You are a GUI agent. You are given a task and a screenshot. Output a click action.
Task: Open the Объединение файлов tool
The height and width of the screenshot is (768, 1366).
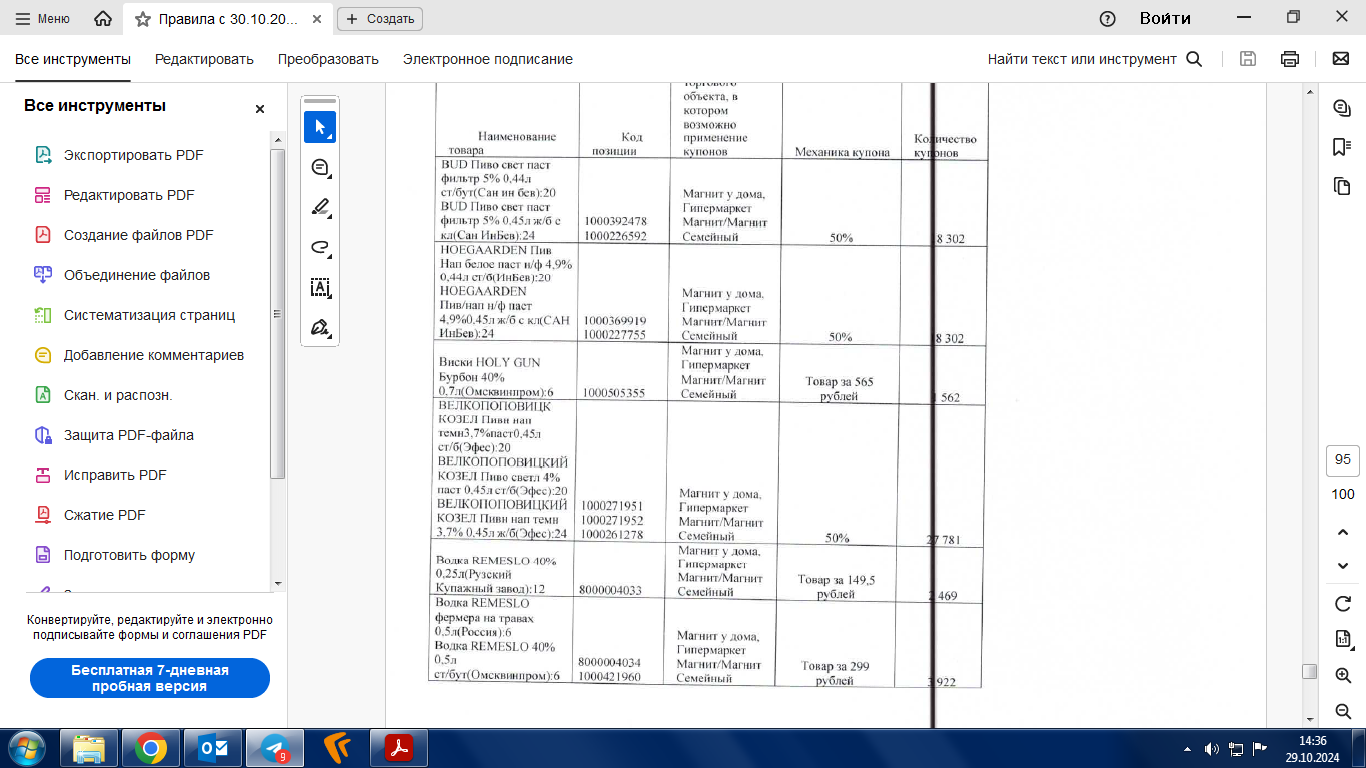pos(137,275)
